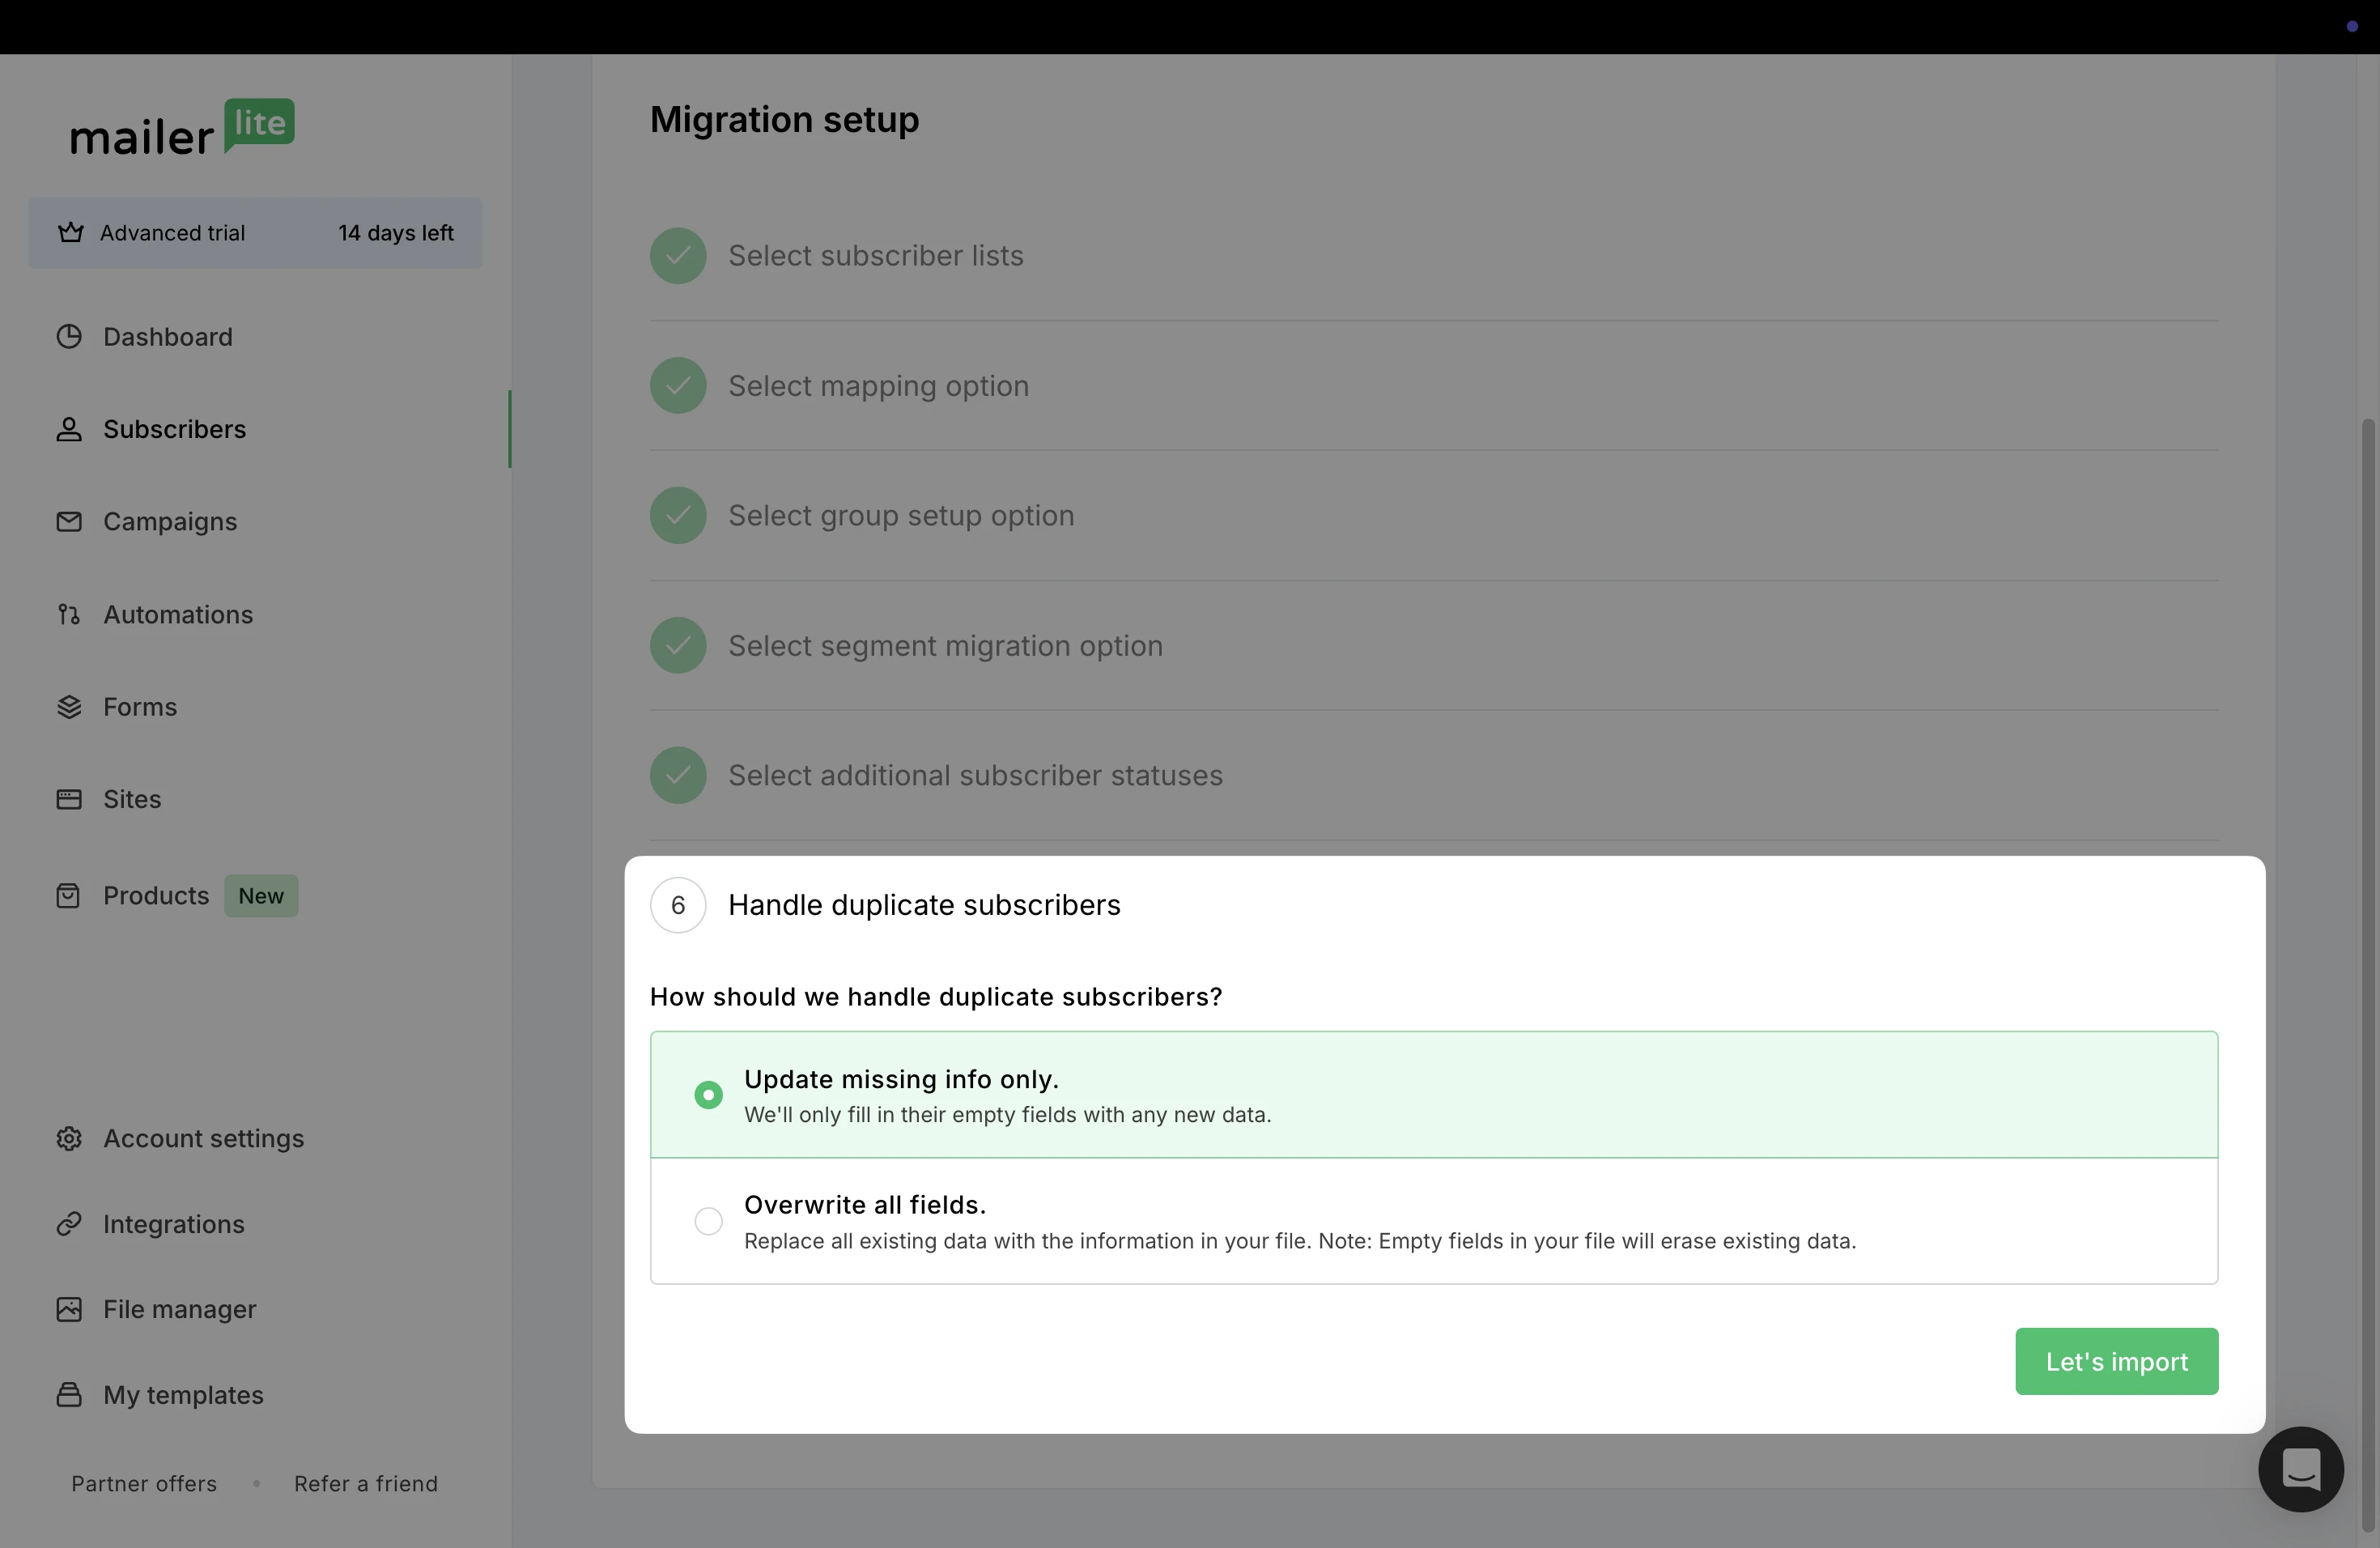Click the Sites browser window icon
2380x1548 pixels.
click(69, 799)
